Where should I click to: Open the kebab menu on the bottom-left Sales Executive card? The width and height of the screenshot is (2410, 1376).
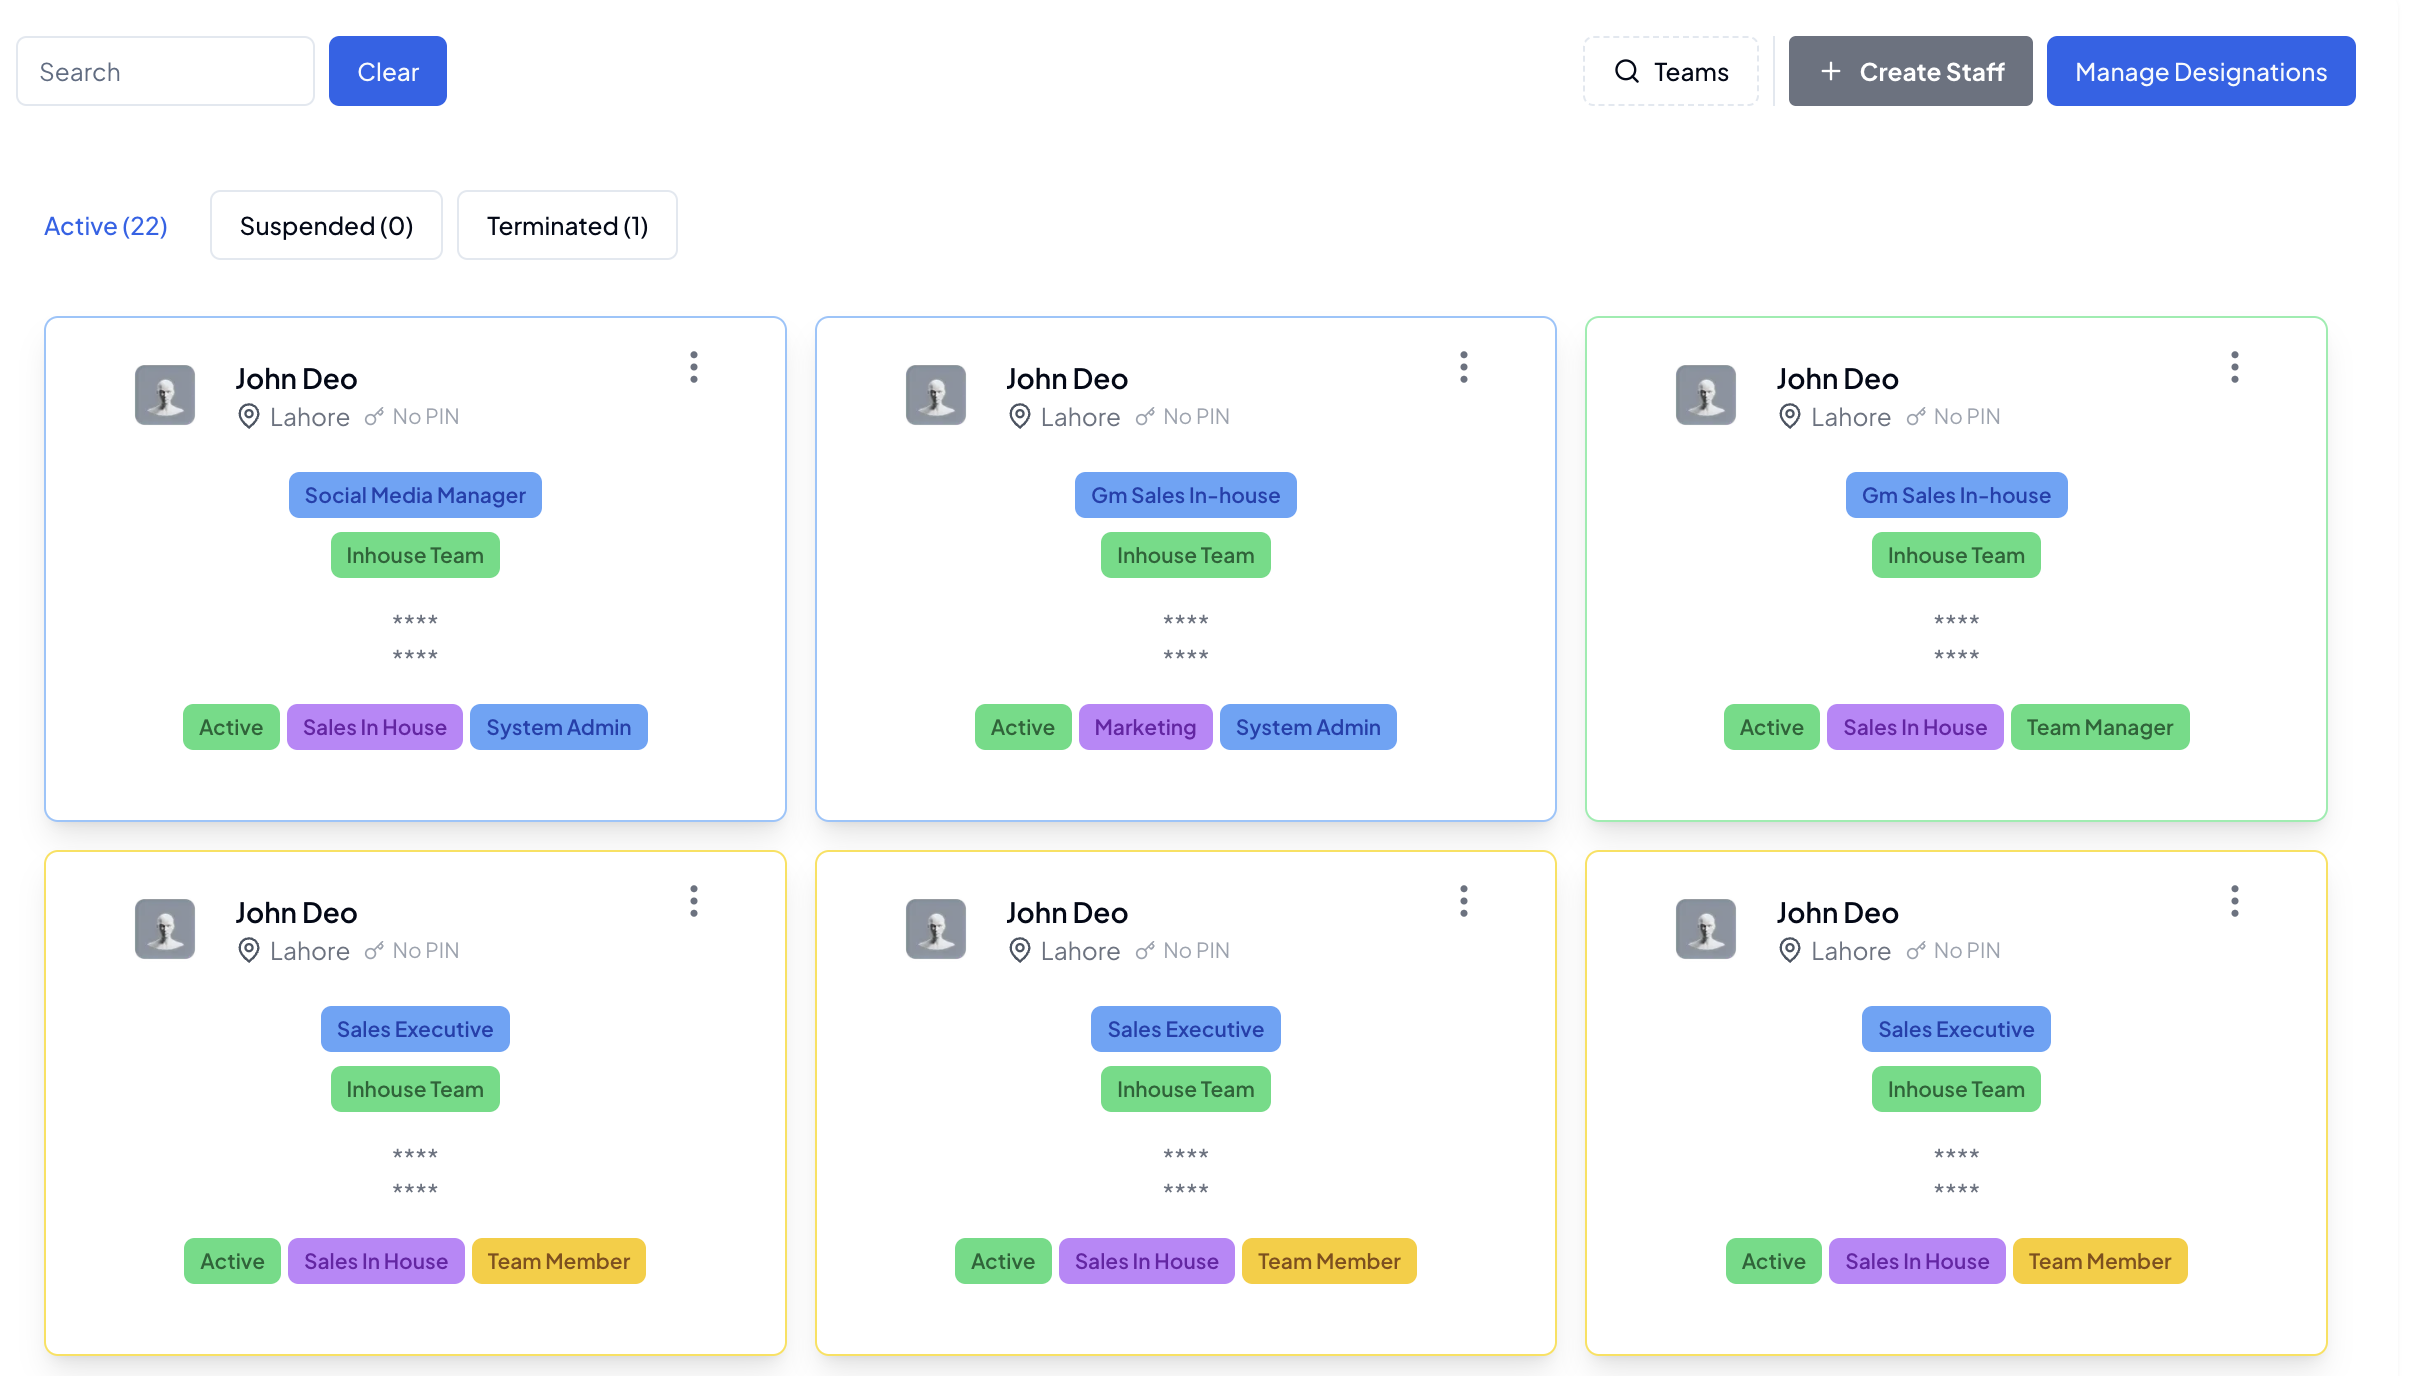pyautogui.click(x=693, y=901)
